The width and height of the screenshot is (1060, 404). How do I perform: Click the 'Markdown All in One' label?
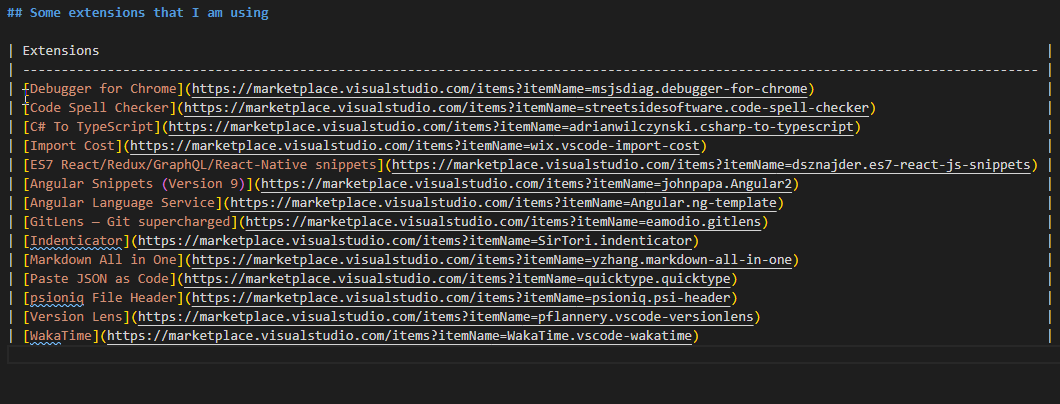pos(103,259)
